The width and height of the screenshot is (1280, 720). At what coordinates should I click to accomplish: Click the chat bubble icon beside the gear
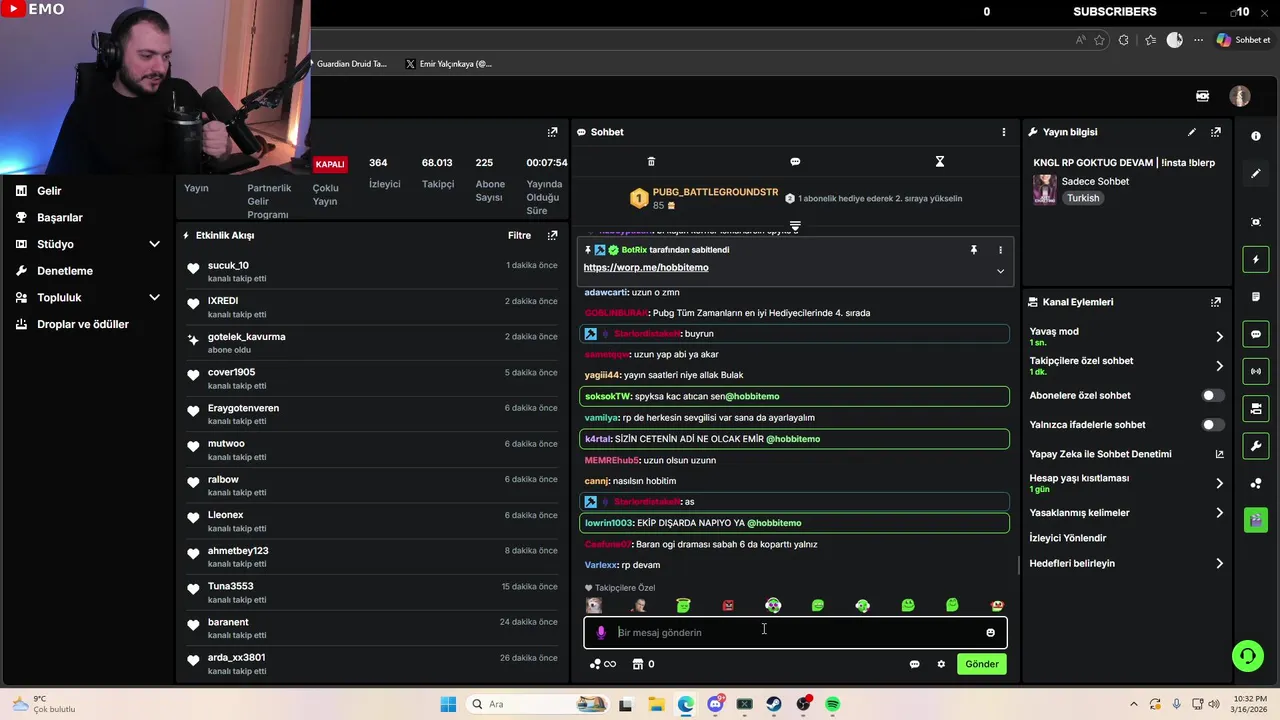coord(914,664)
